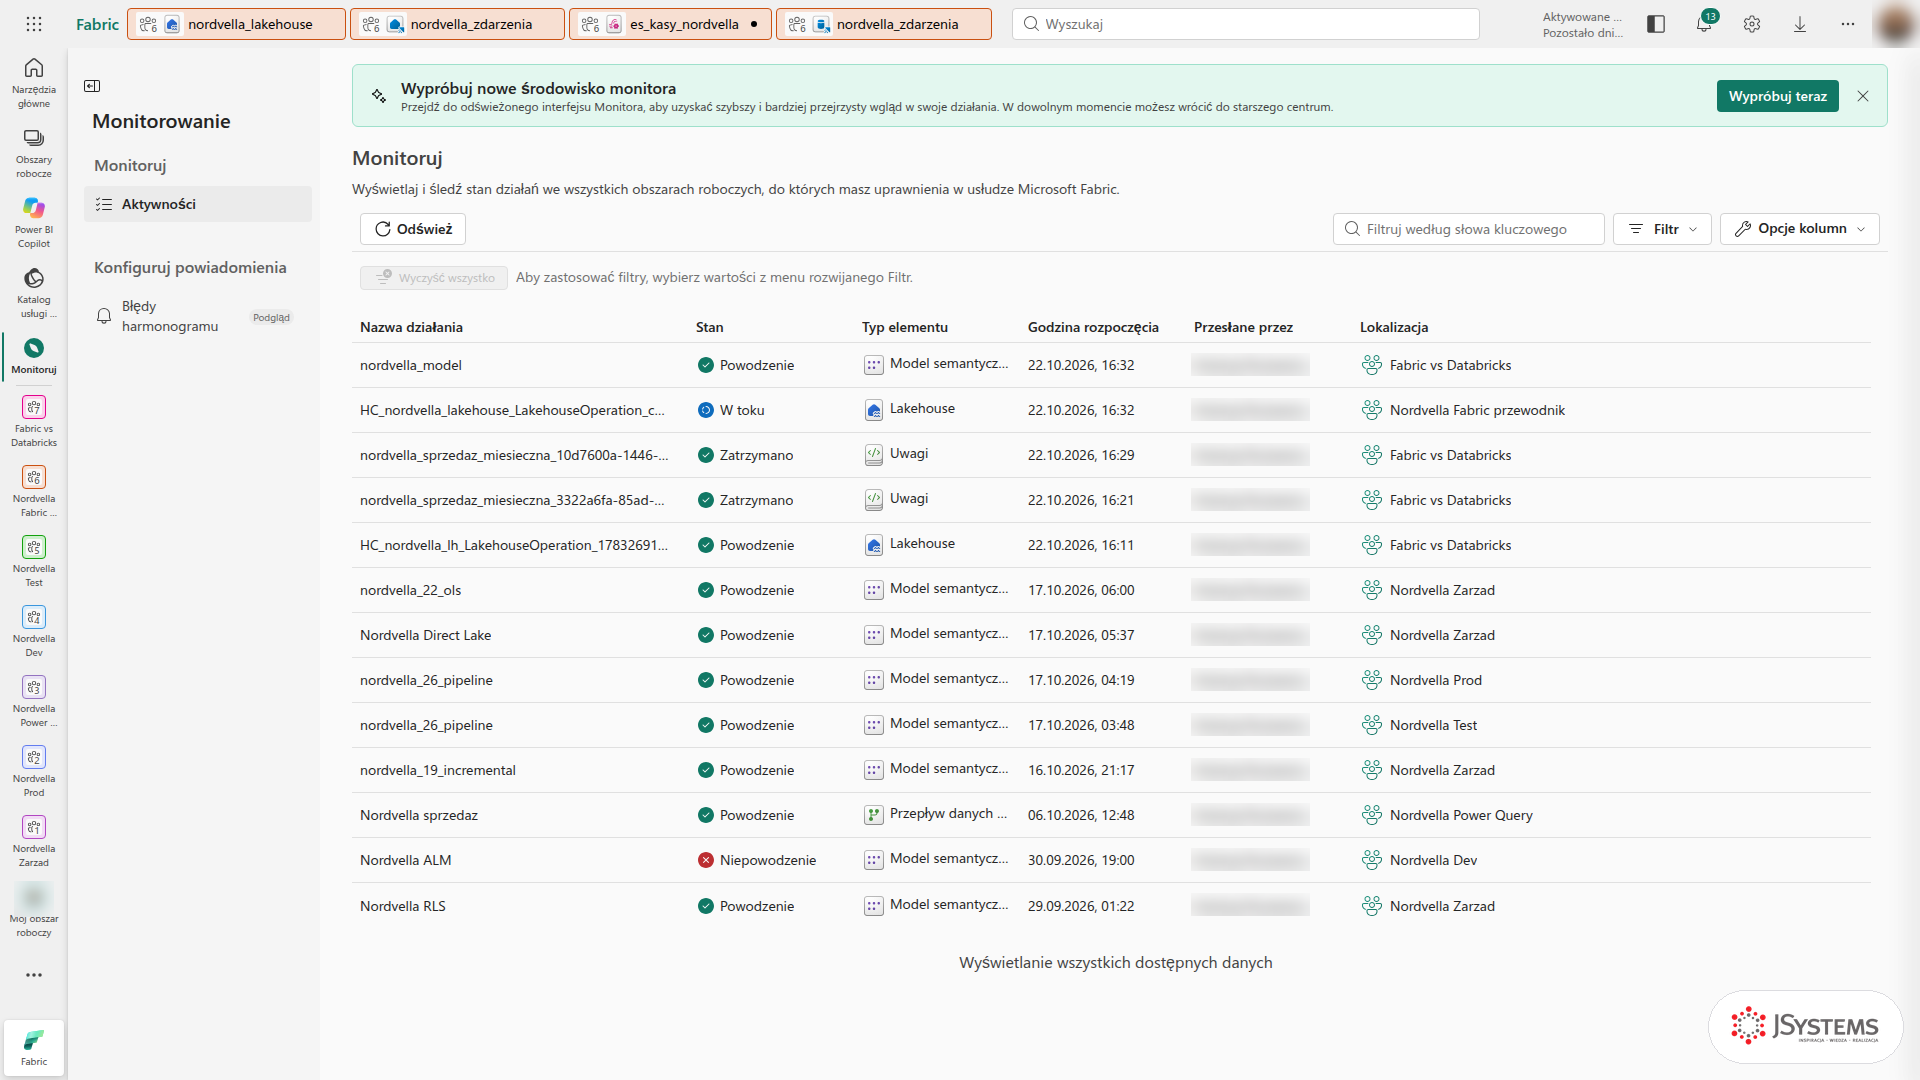Open the Filtr dropdown

click(x=1662, y=229)
